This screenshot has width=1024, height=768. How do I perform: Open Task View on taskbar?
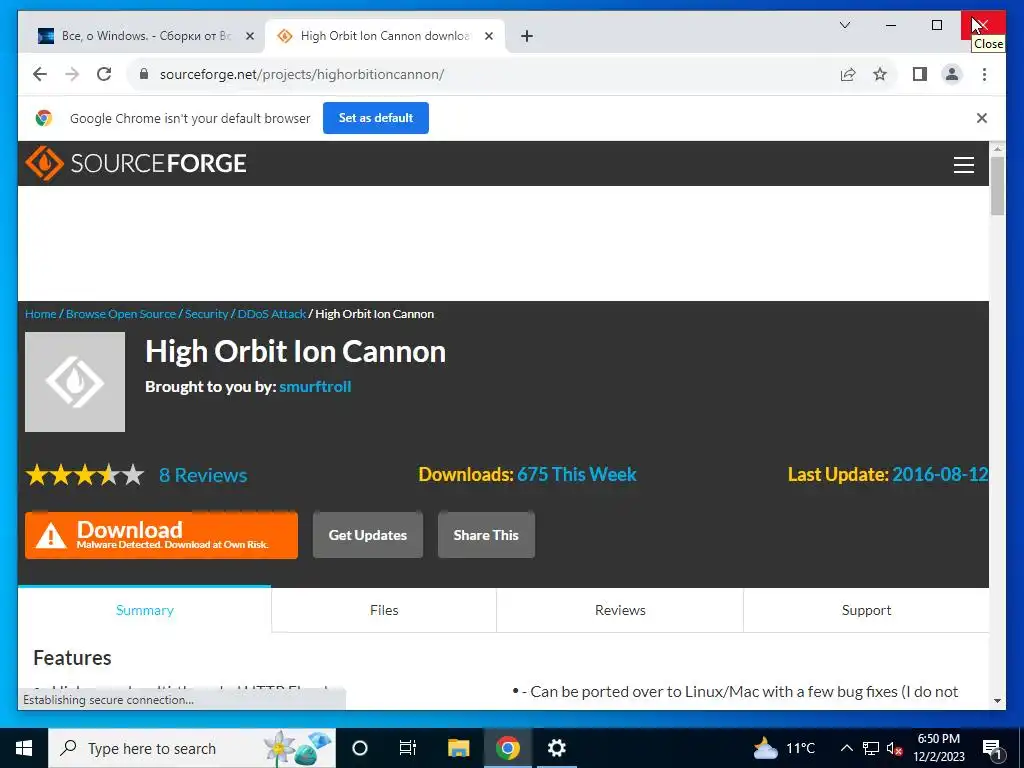point(408,748)
